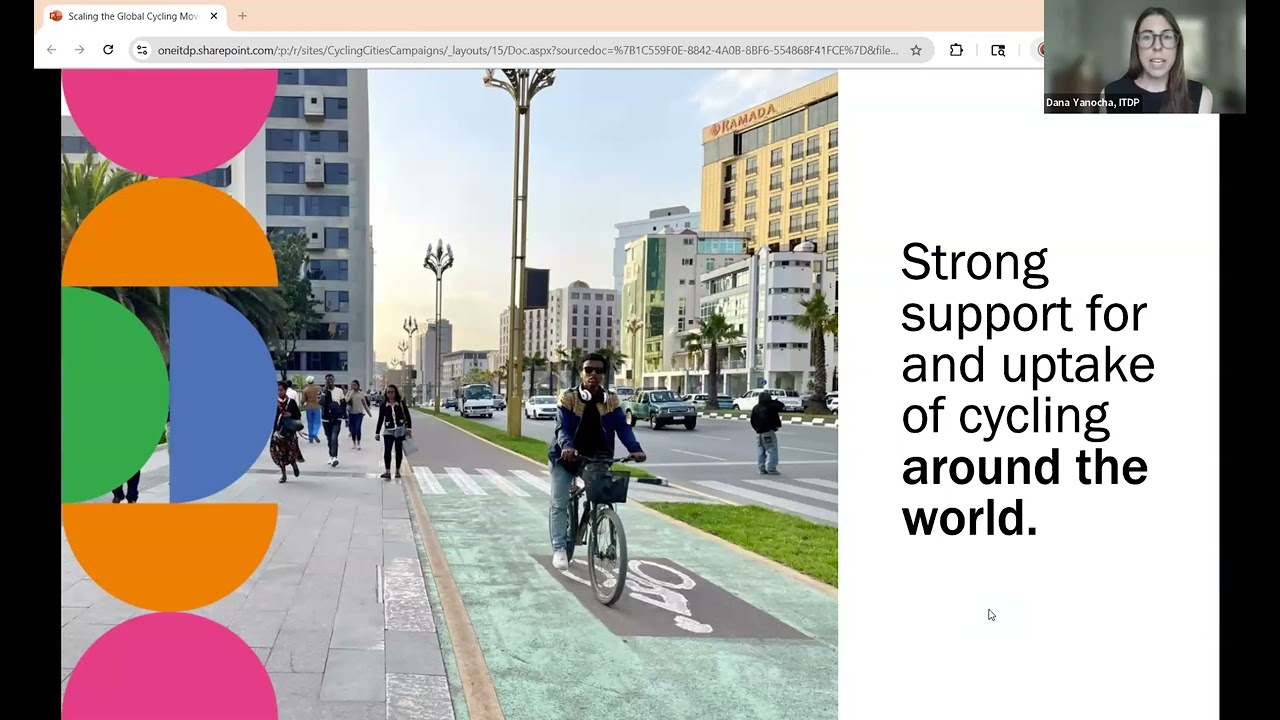Screen dimensions: 1280x720
Task: Open the browser extensions puzzle icon
Action: point(956,50)
